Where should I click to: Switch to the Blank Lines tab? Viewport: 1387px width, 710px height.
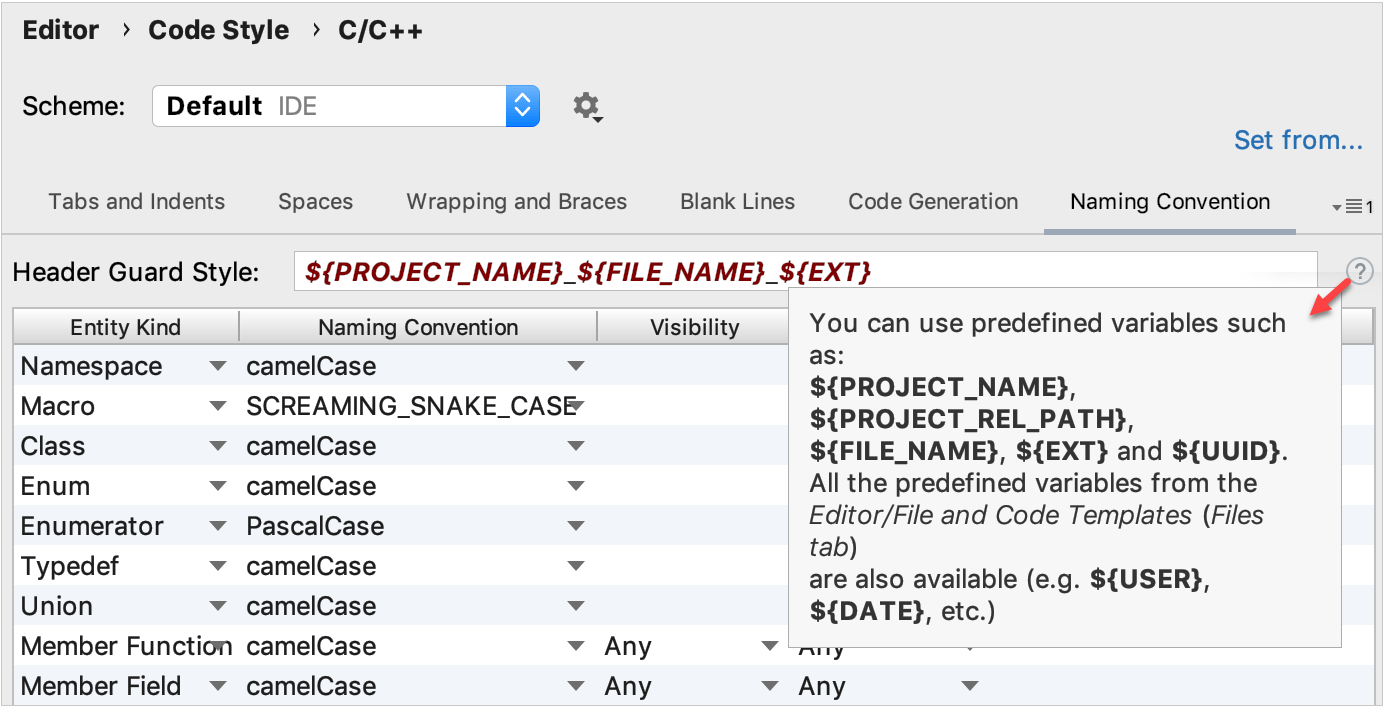[737, 201]
